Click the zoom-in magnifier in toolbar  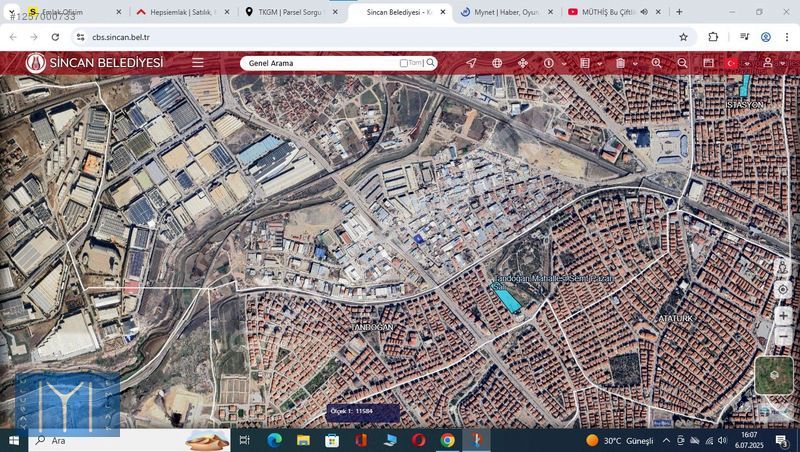(657, 63)
